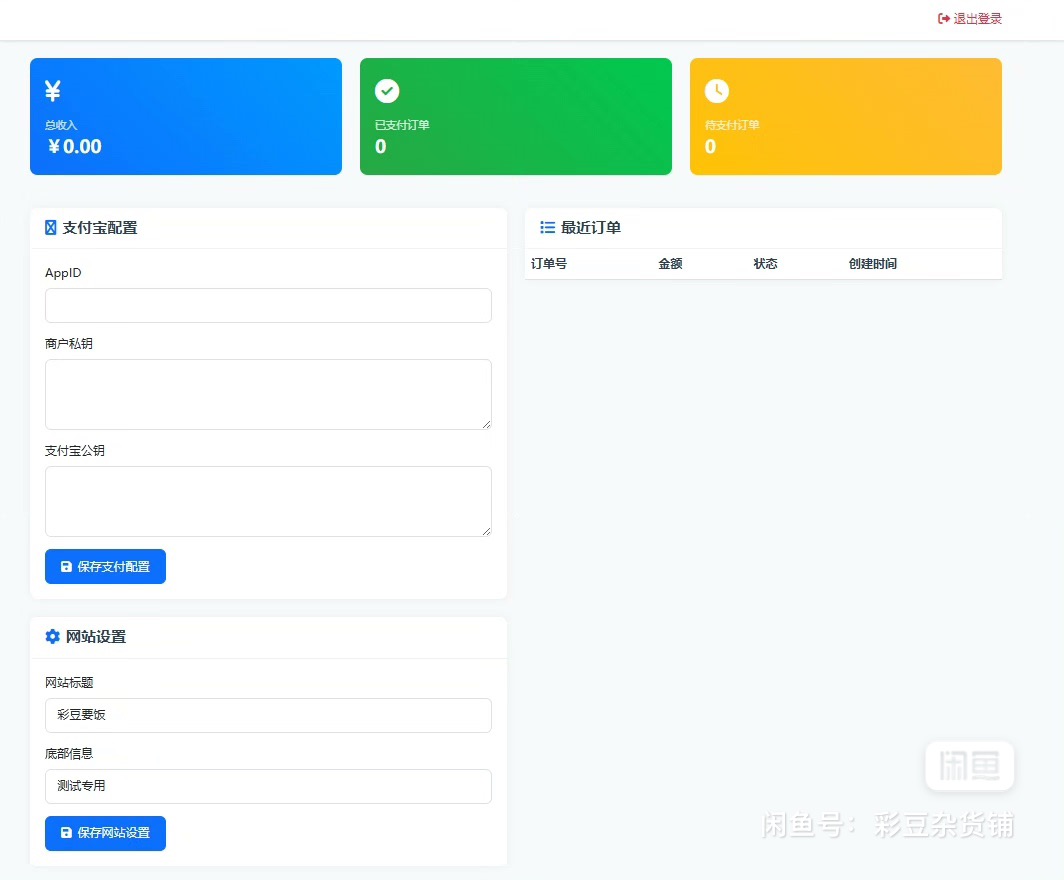
Task: Click into the 支付宝公钥 text area
Action: [x=268, y=501]
